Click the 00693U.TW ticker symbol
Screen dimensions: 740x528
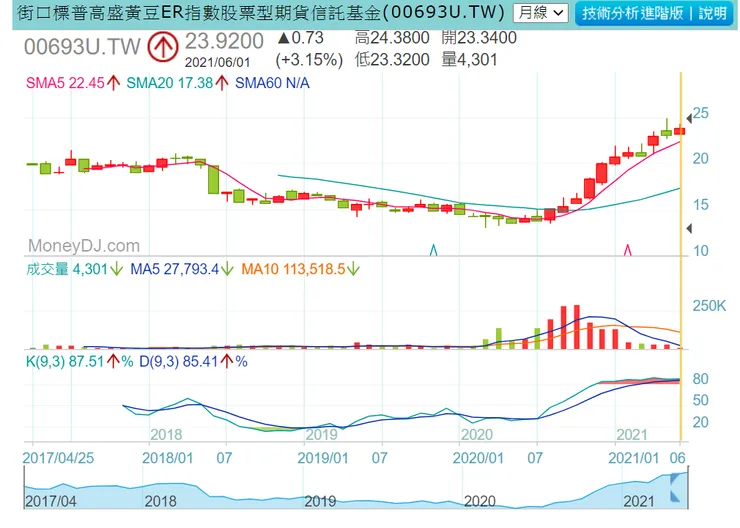point(82,47)
